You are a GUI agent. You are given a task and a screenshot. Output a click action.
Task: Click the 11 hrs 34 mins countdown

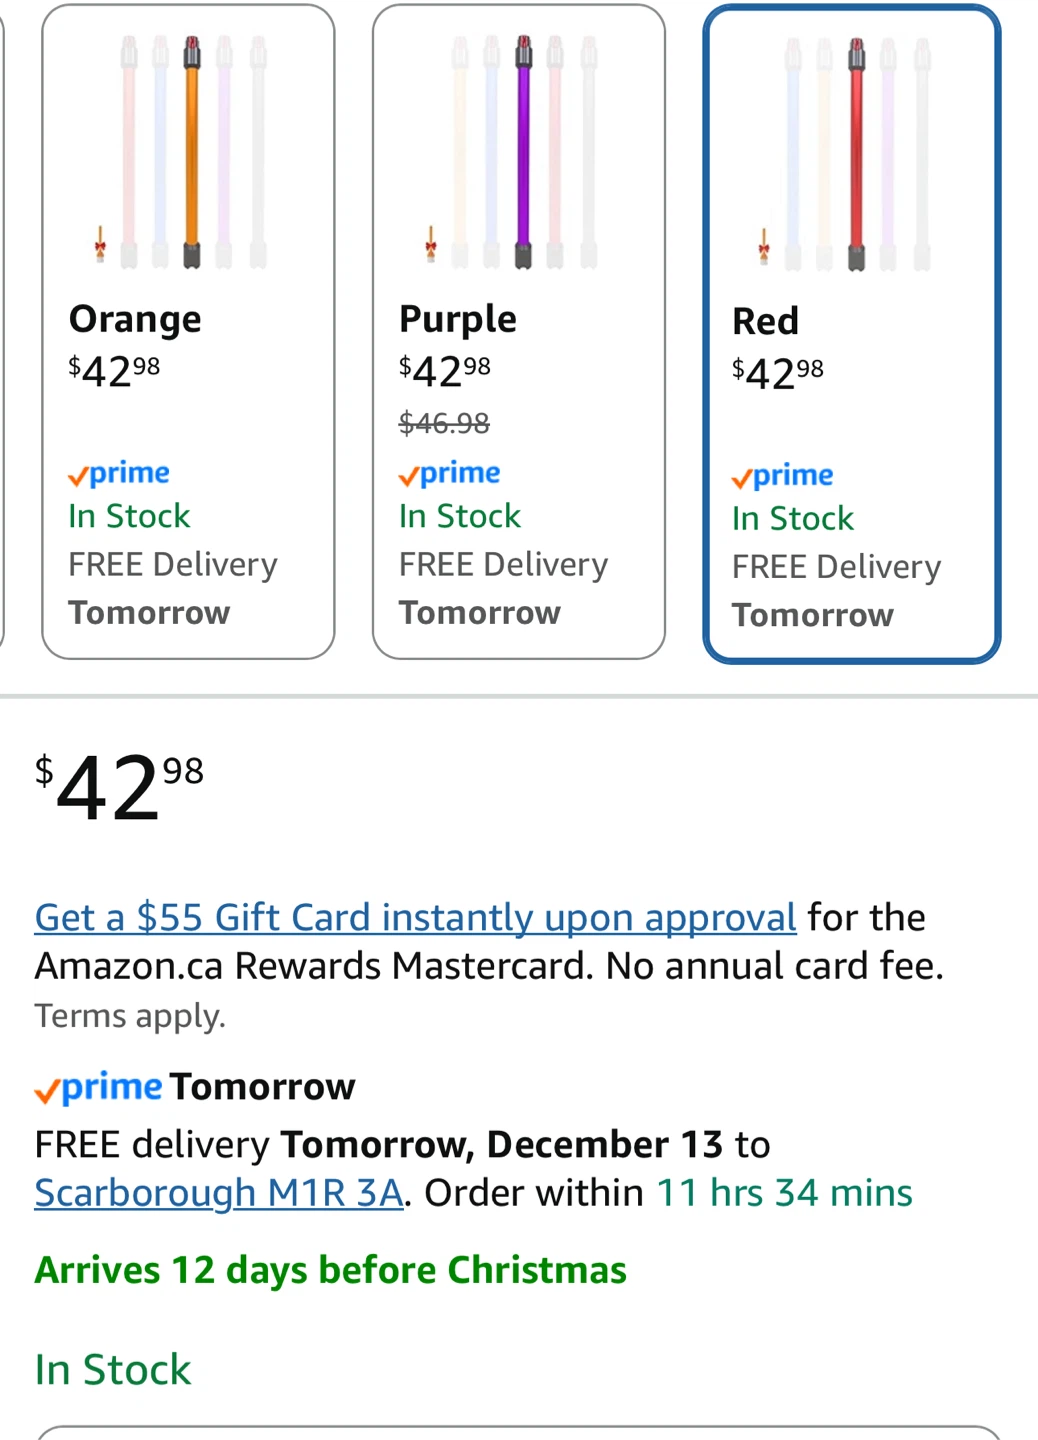784,1193
